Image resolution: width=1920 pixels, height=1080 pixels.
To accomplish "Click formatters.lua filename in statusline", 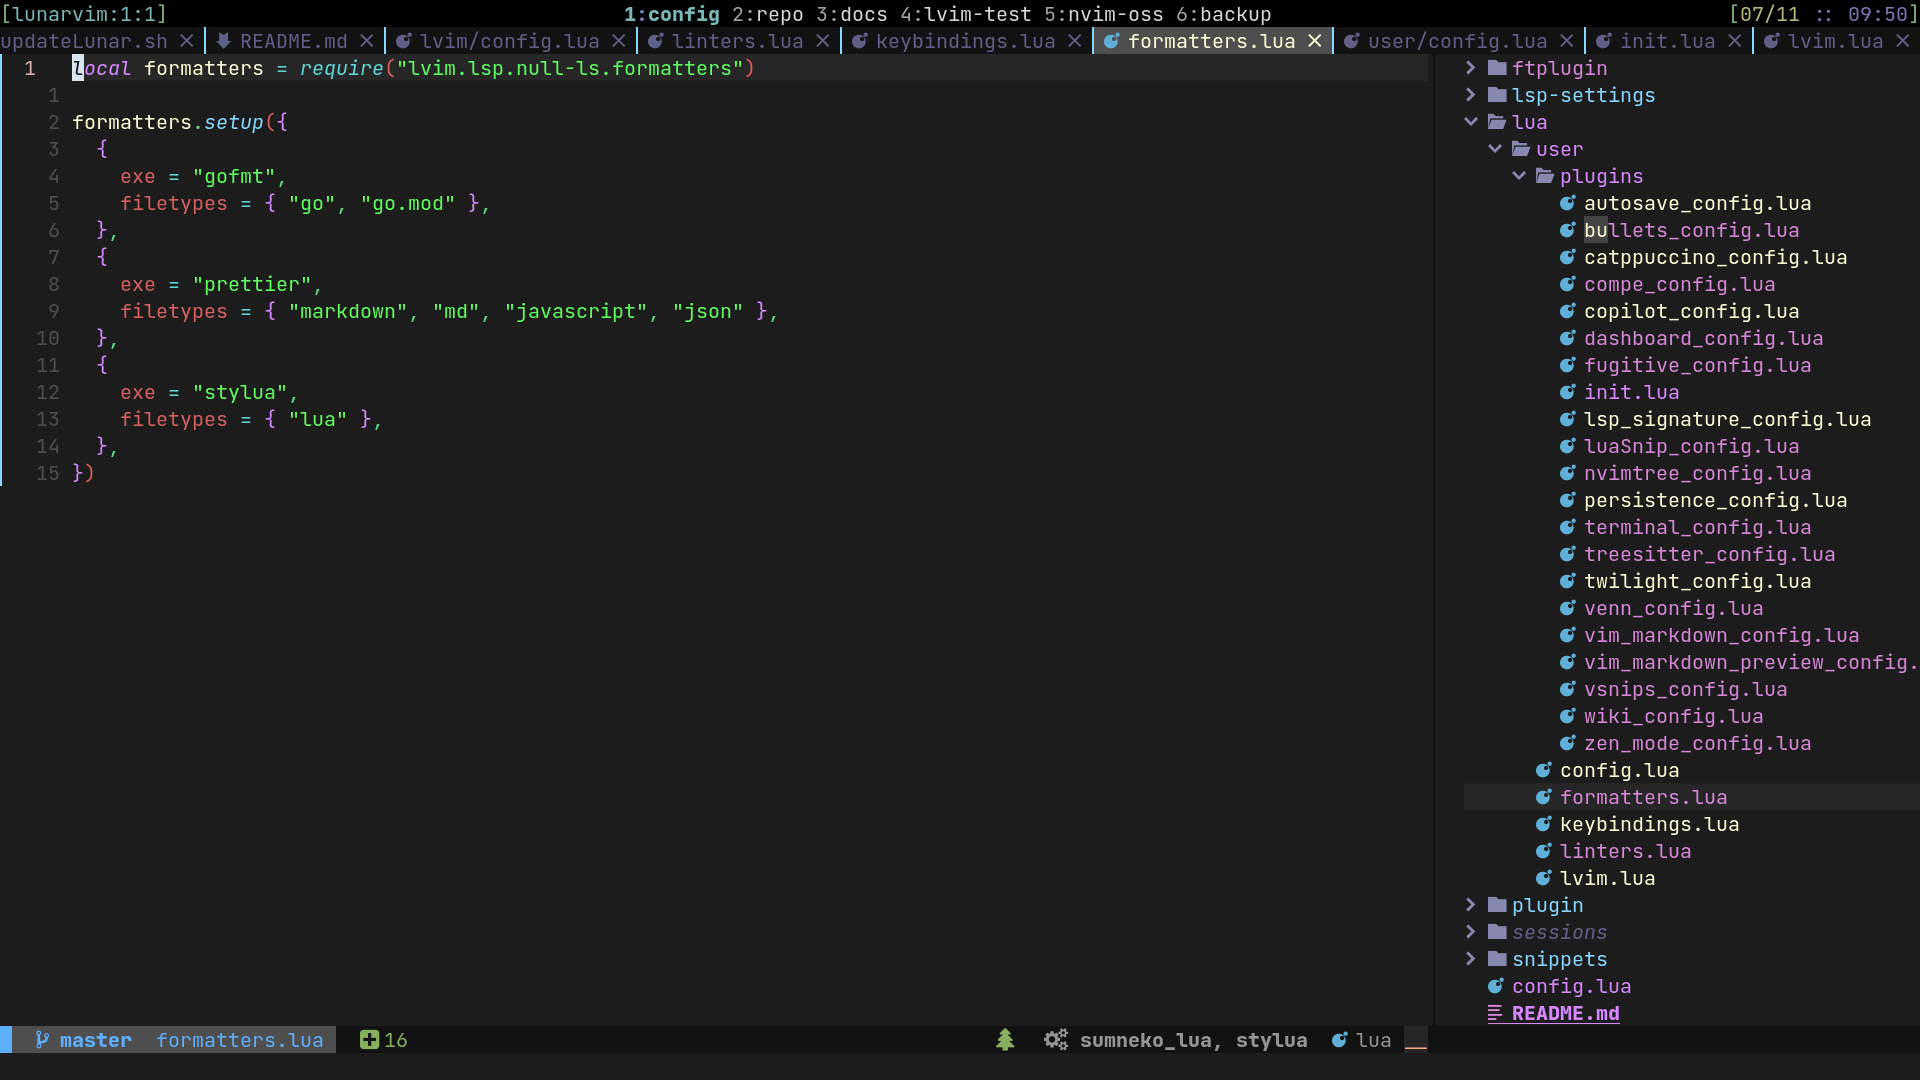I will 239,1040.
